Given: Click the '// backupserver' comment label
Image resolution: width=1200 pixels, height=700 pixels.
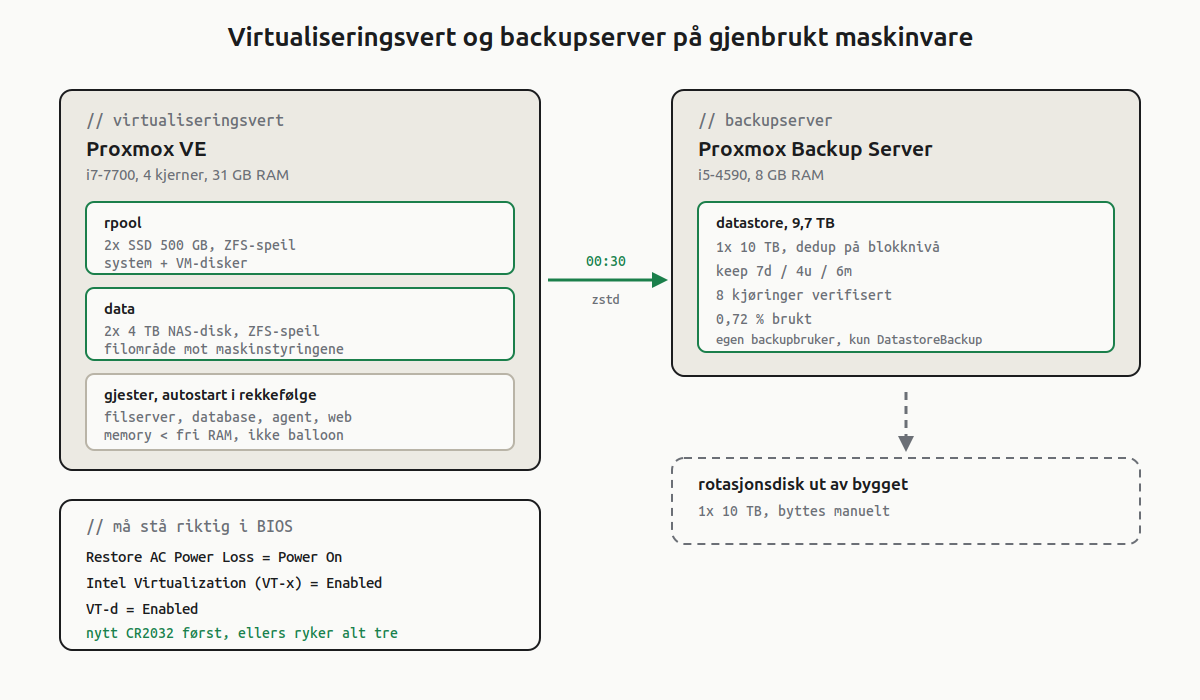Looking at the screenshot, I should coord(765,120).
